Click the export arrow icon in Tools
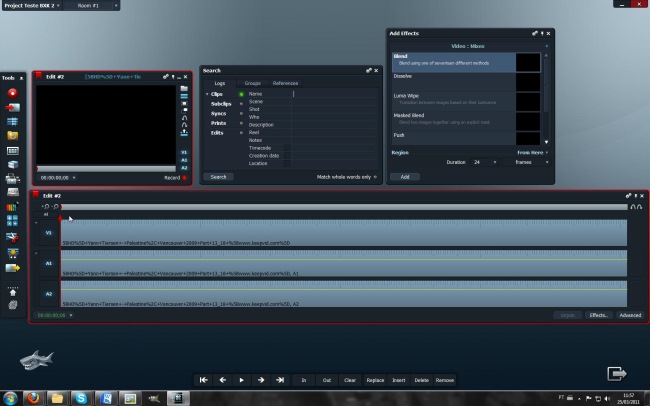 tap(13, 268)
